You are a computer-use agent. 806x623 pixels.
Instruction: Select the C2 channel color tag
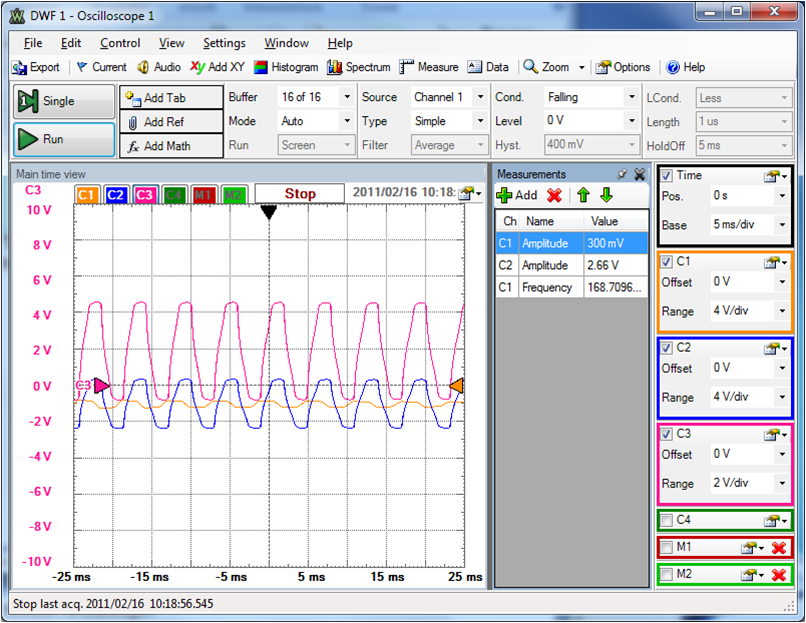click(x=115, y=194)
